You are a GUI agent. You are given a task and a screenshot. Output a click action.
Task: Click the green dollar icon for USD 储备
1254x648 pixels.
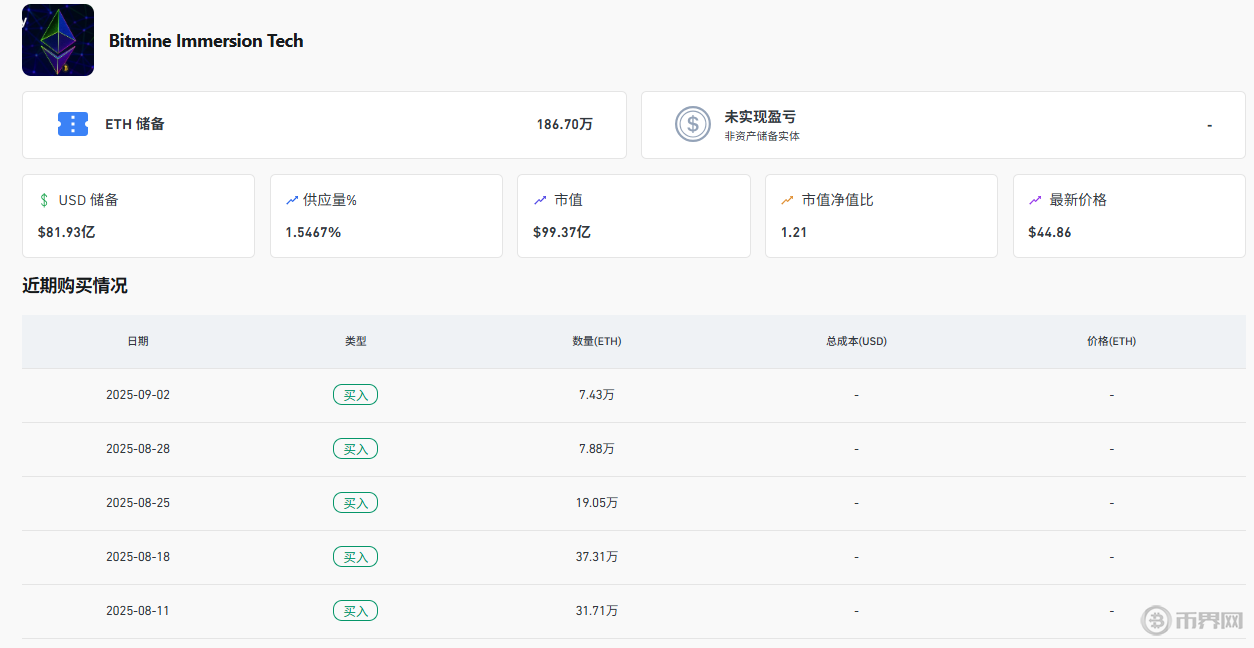click(44, 200)
